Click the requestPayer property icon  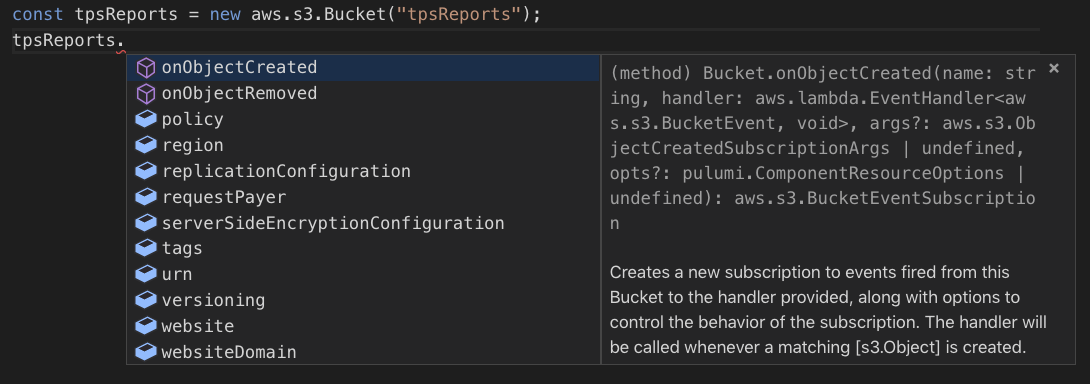145,197
